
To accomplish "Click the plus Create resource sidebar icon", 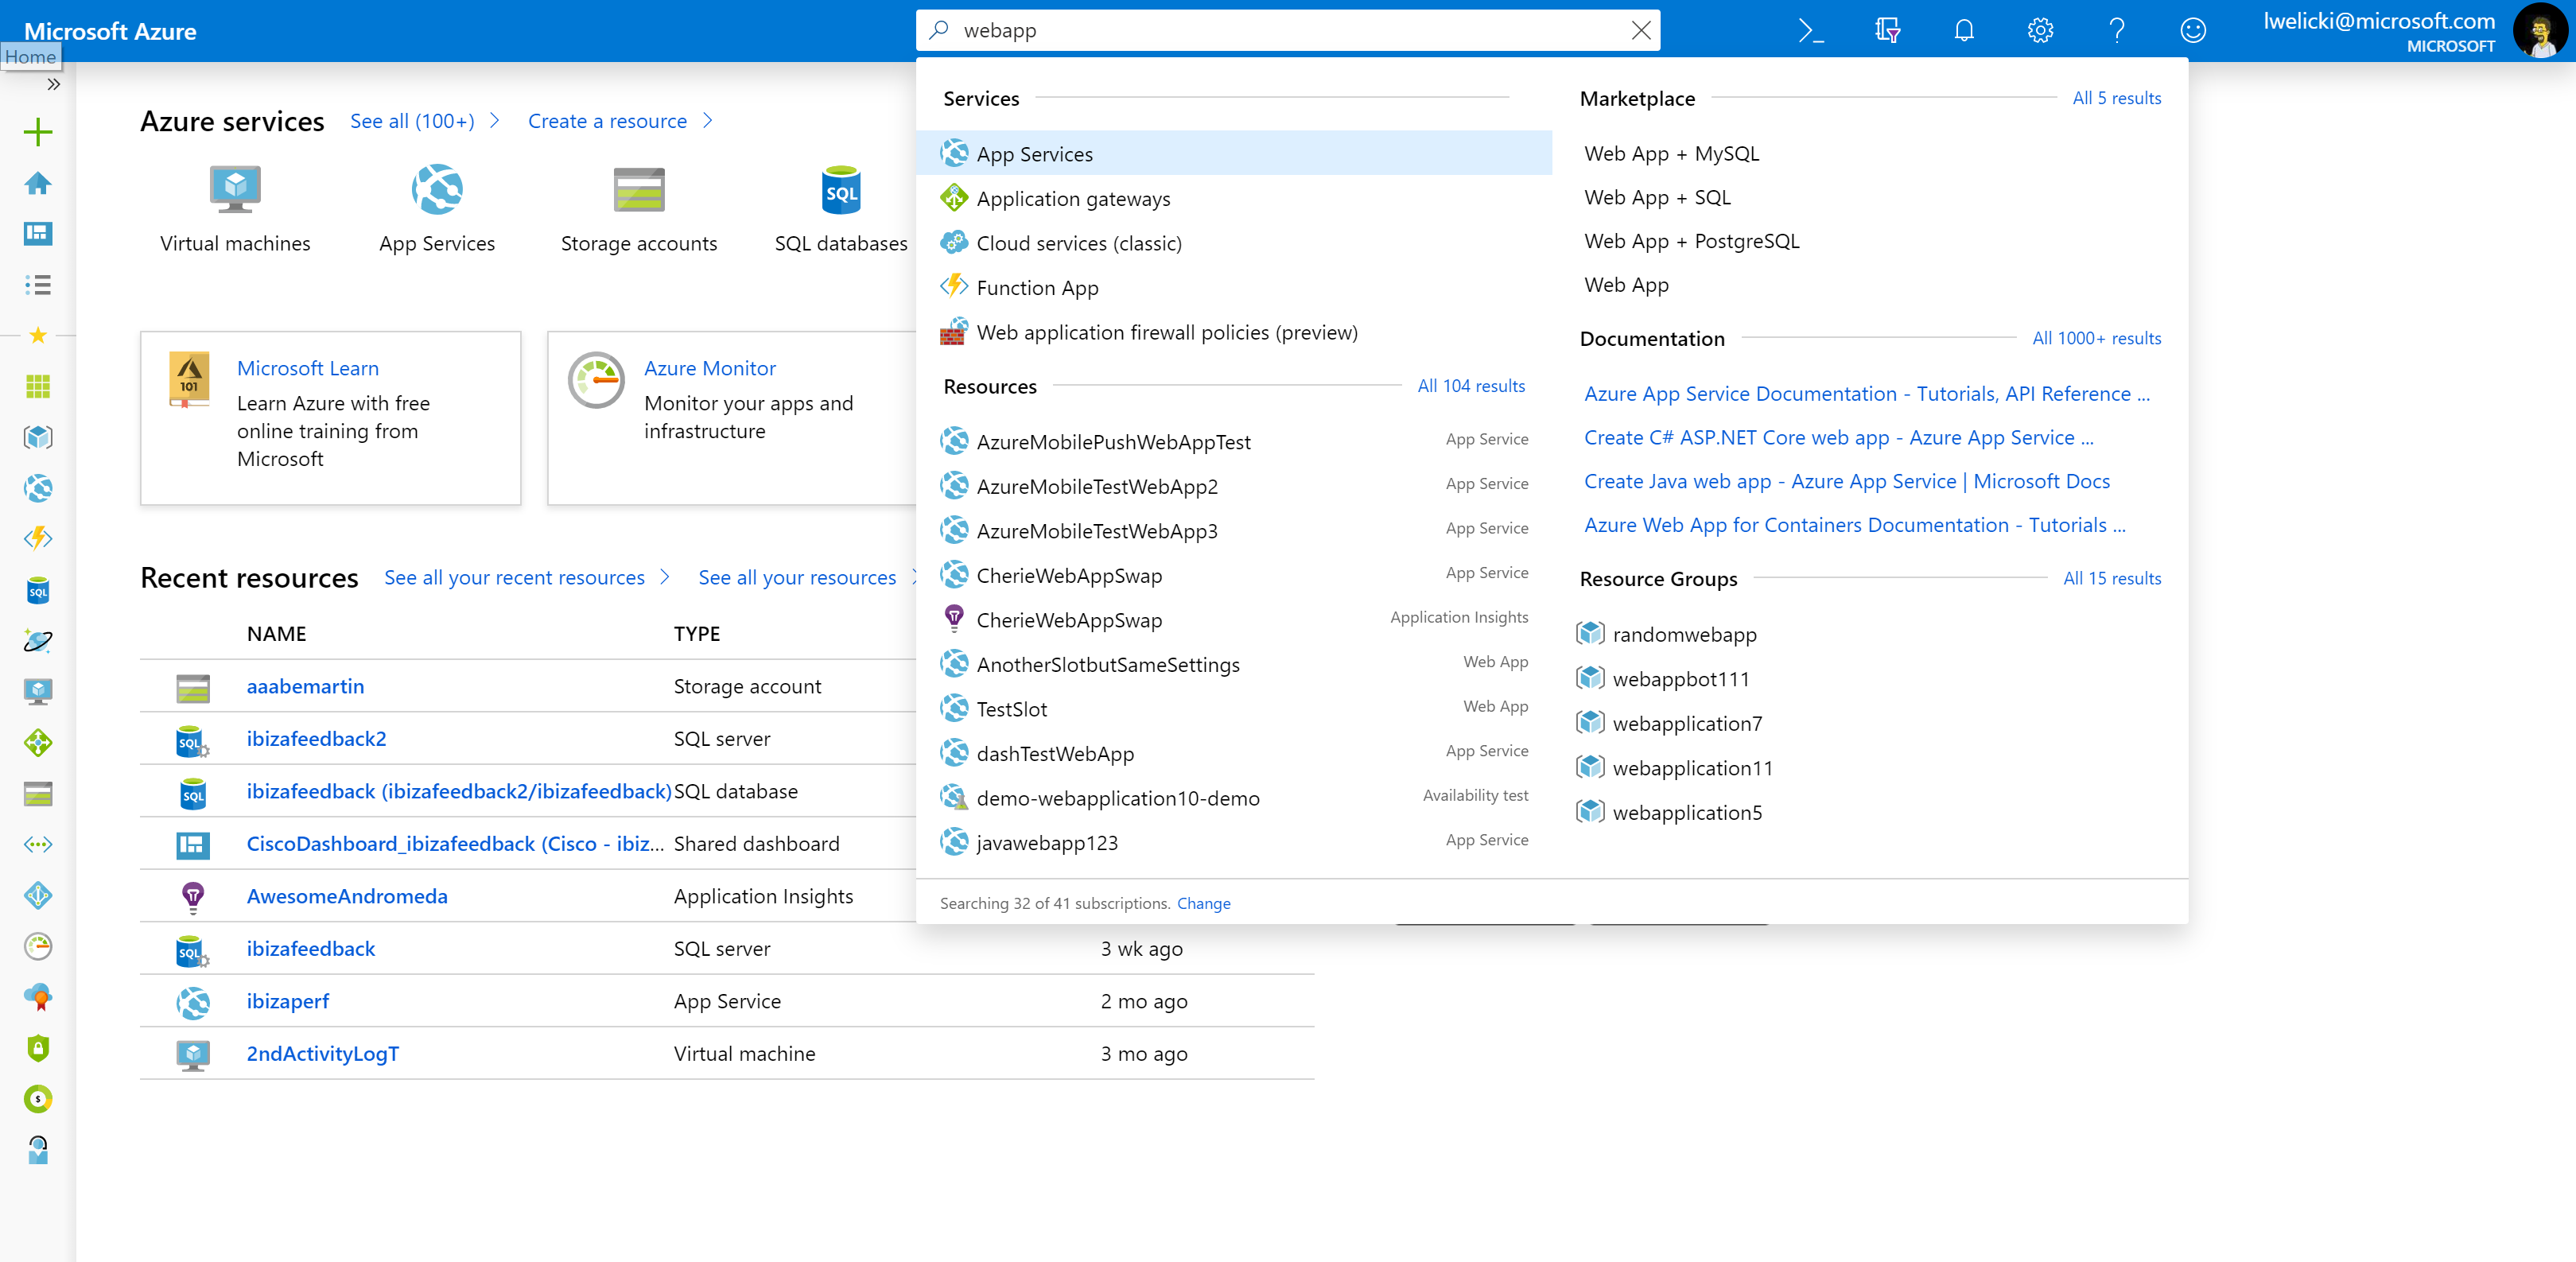I will 38,132.
